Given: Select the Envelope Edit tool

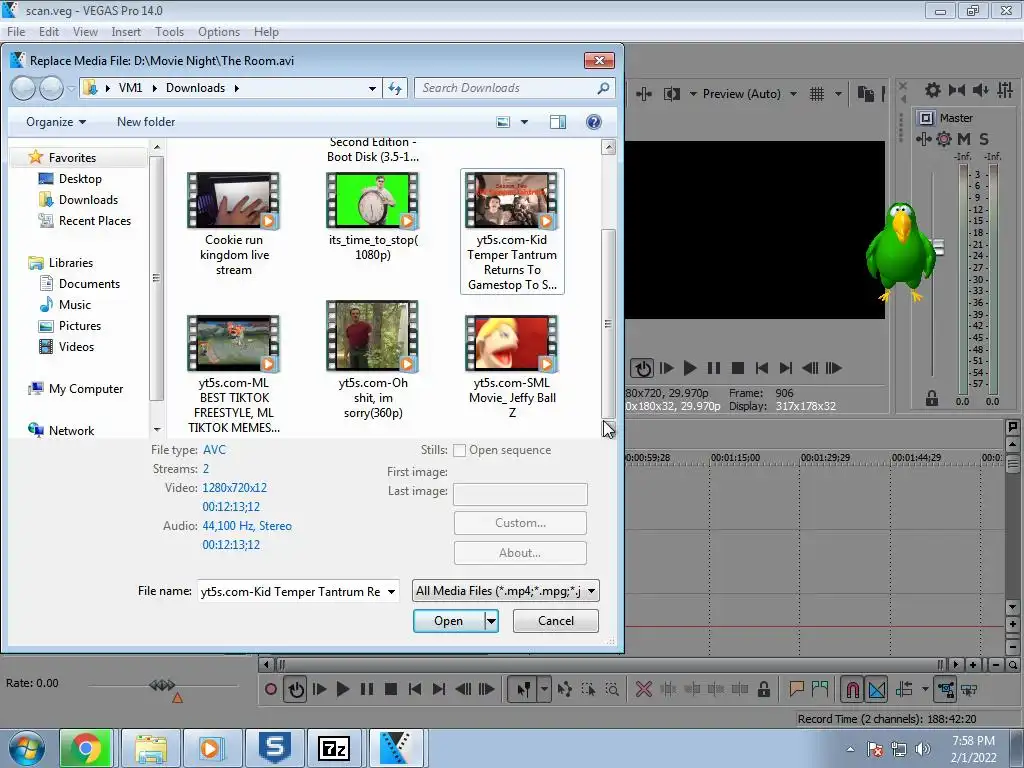Looking at the screenshot, I should tap(565, 689).
